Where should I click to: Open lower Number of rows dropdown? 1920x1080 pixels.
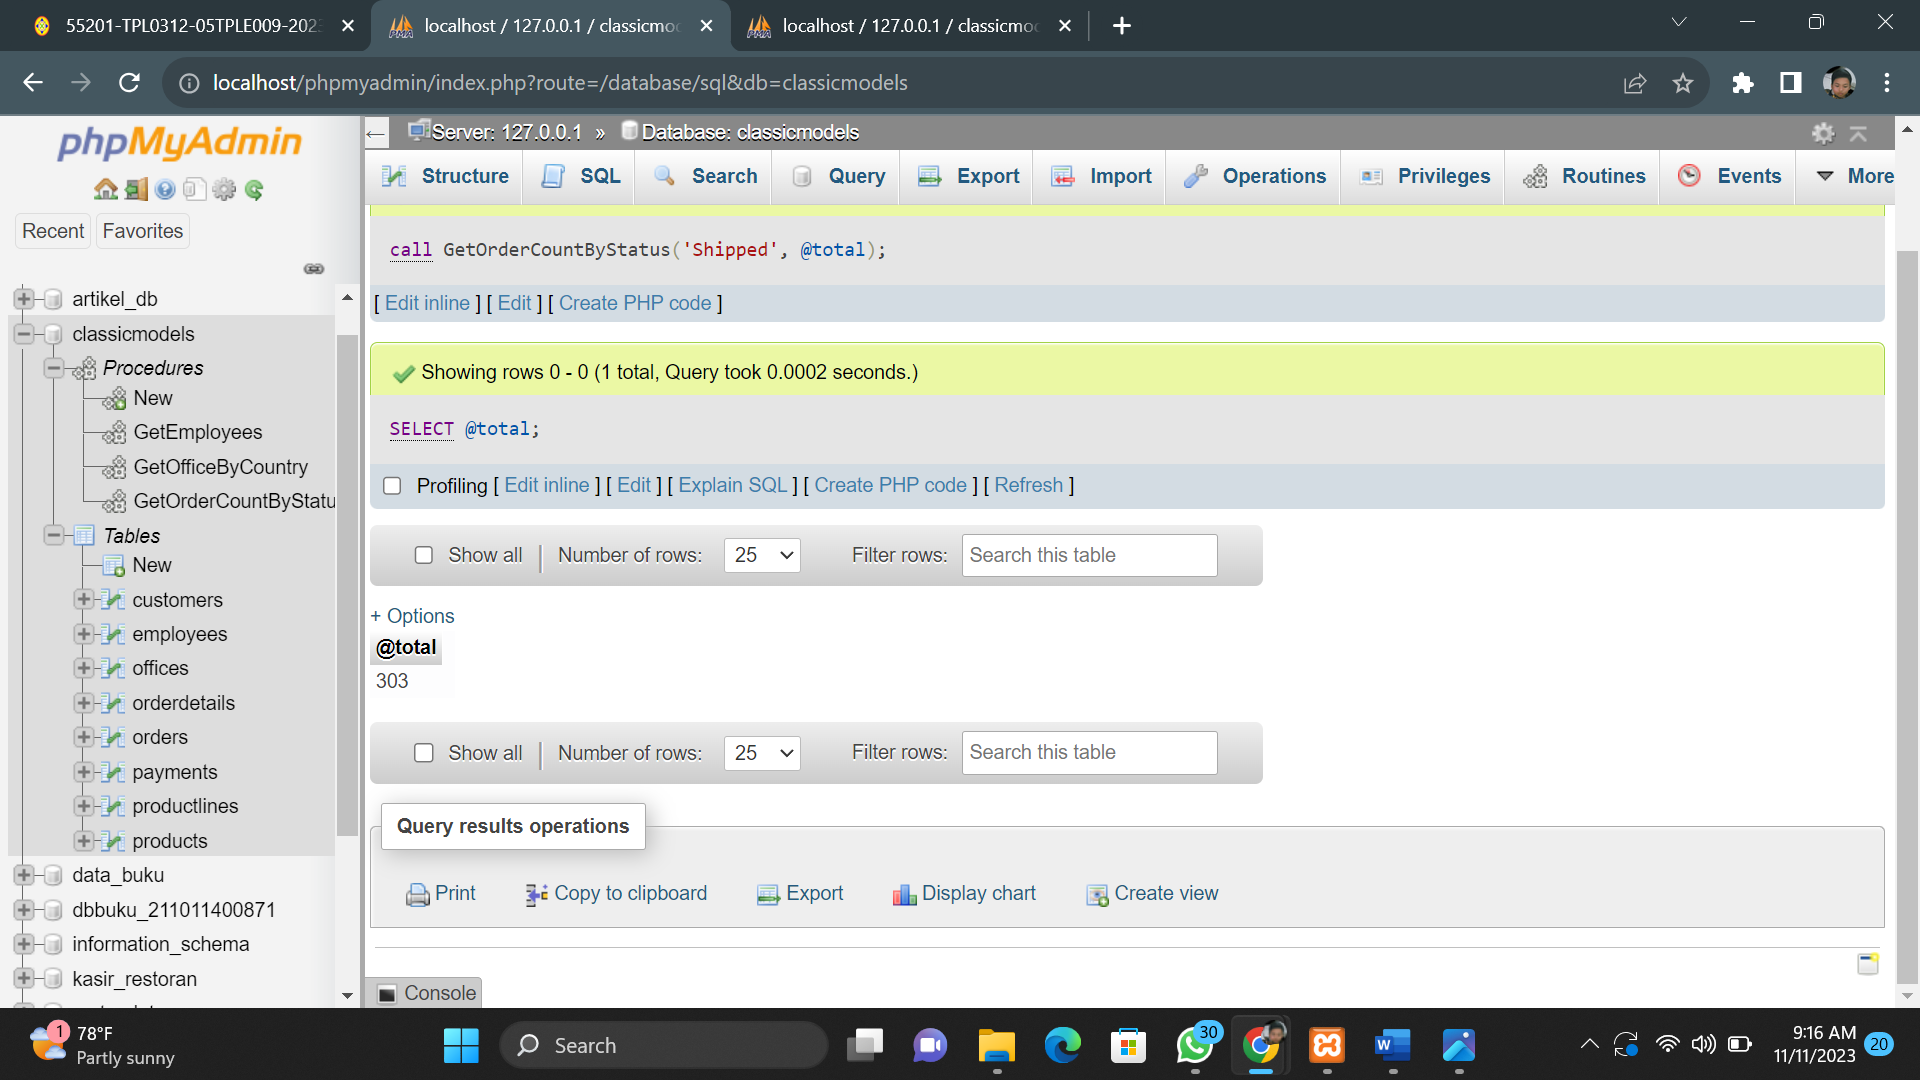click(763, 753)
